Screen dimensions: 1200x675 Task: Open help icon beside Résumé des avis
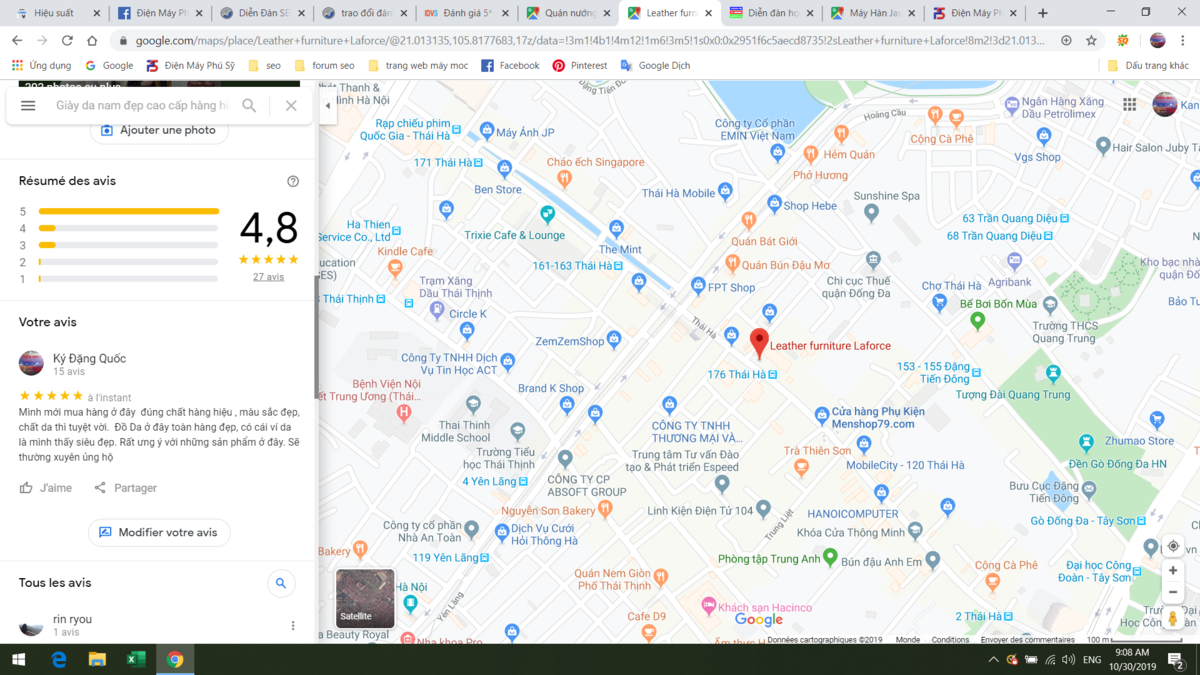[x=293, y=181]
